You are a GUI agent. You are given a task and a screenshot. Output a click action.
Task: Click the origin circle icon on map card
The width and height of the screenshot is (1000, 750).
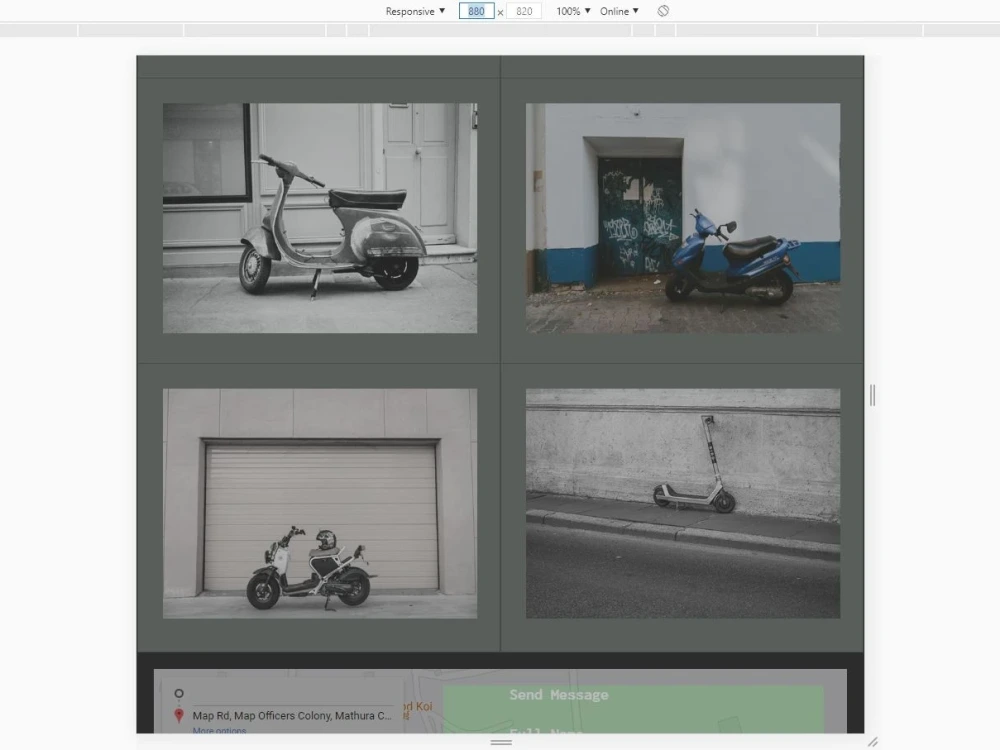pyautogui.click(x=179, y=693)
